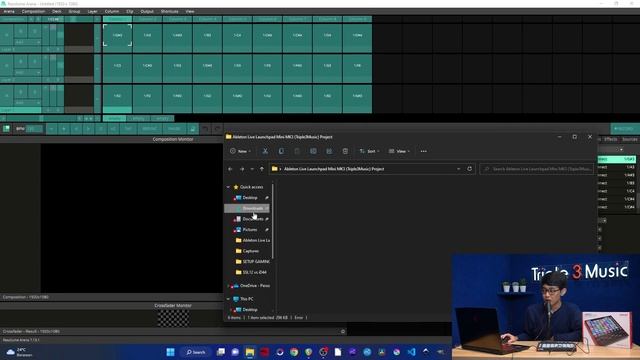This screenshot has height=360, width=640.
Task: Select the Column 2 header
Action: coord(147,19)
